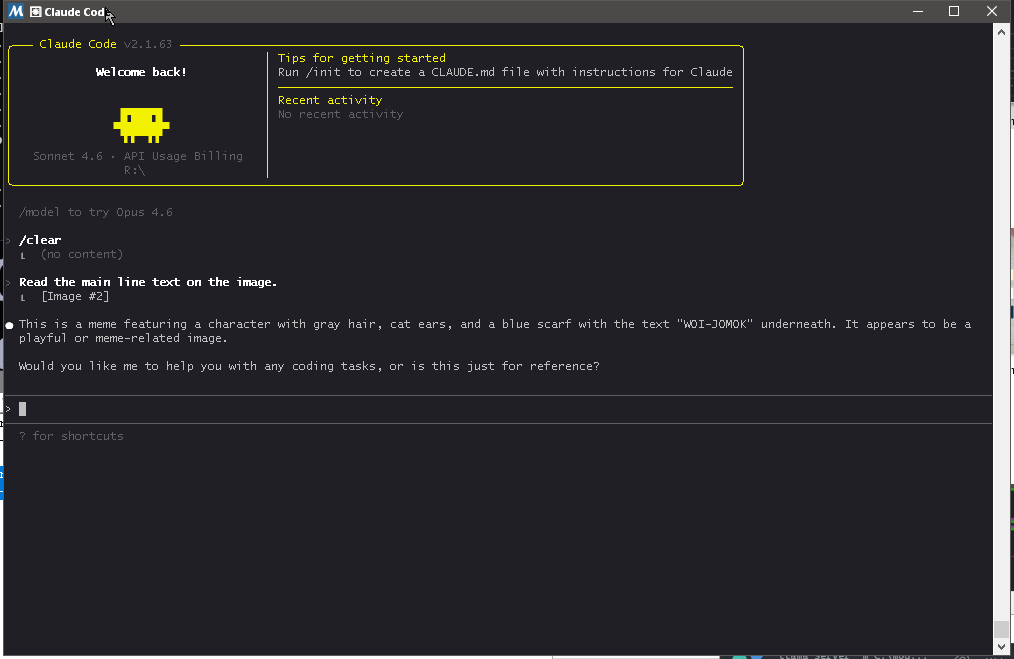Click the scrollbar up arrow

[x=1002, y=31]
